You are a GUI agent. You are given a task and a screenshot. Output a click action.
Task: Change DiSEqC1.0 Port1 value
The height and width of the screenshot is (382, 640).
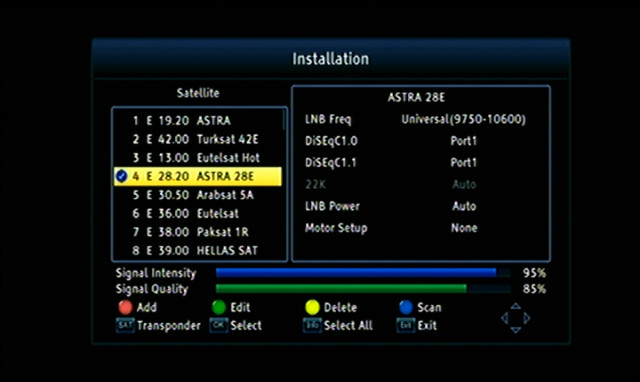(463, 141)
